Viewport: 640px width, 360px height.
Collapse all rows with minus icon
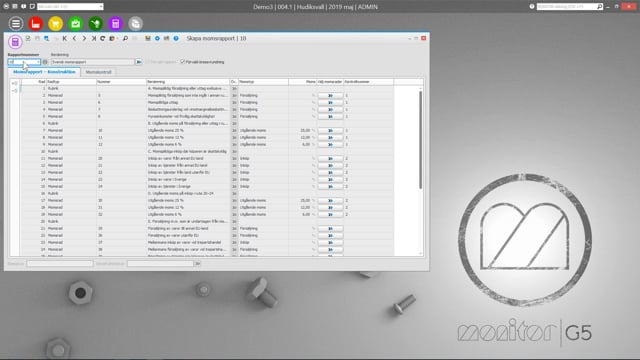point(15,90)
